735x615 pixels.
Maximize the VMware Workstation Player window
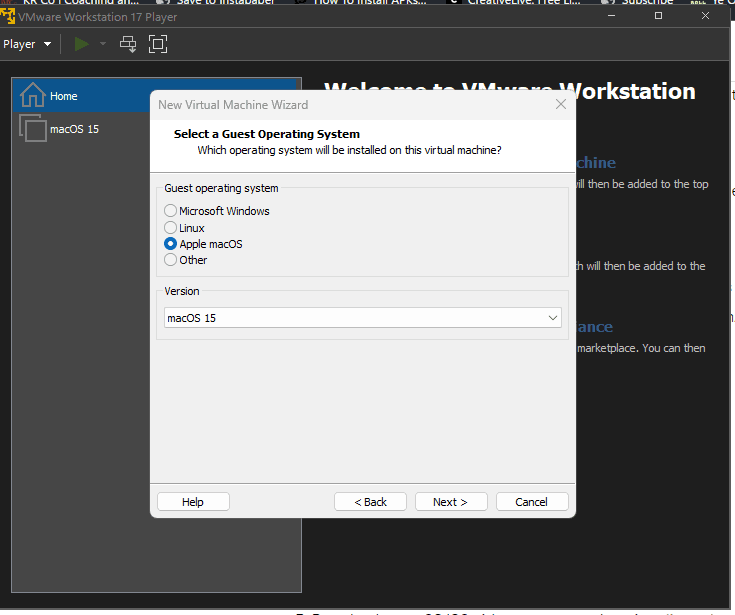[x=658, y=17]
